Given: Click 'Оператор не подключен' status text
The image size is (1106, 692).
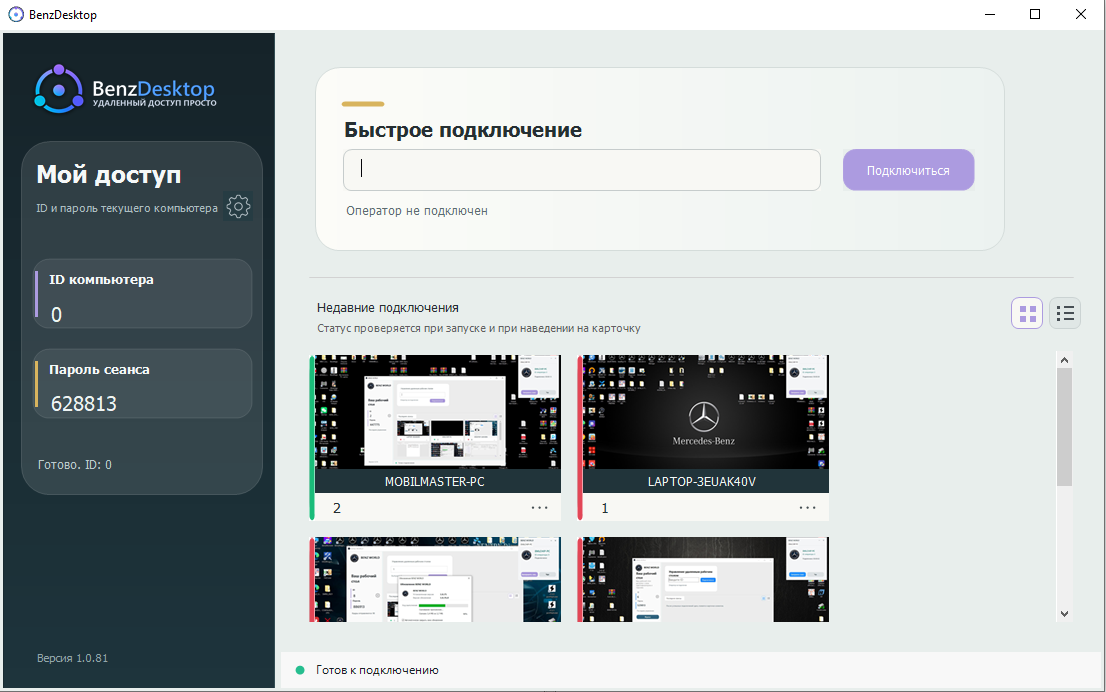Looking at the screenshot, I should point(417,211).
